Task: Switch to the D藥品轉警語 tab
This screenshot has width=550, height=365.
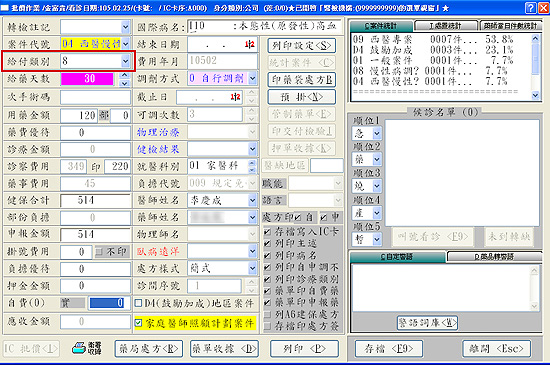Action: (x=494, y=257)
